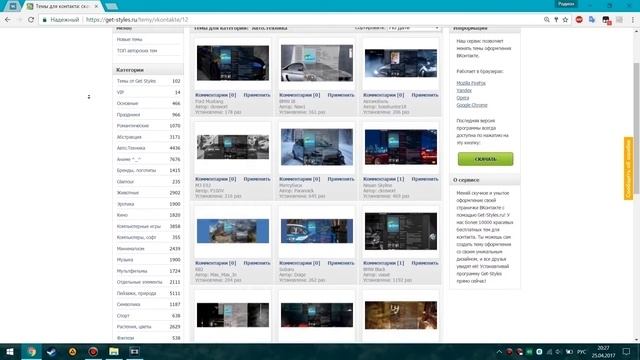Go back with the browser back arrow
Viewport: 640px width, 360px height.
[x=8, y=20]
